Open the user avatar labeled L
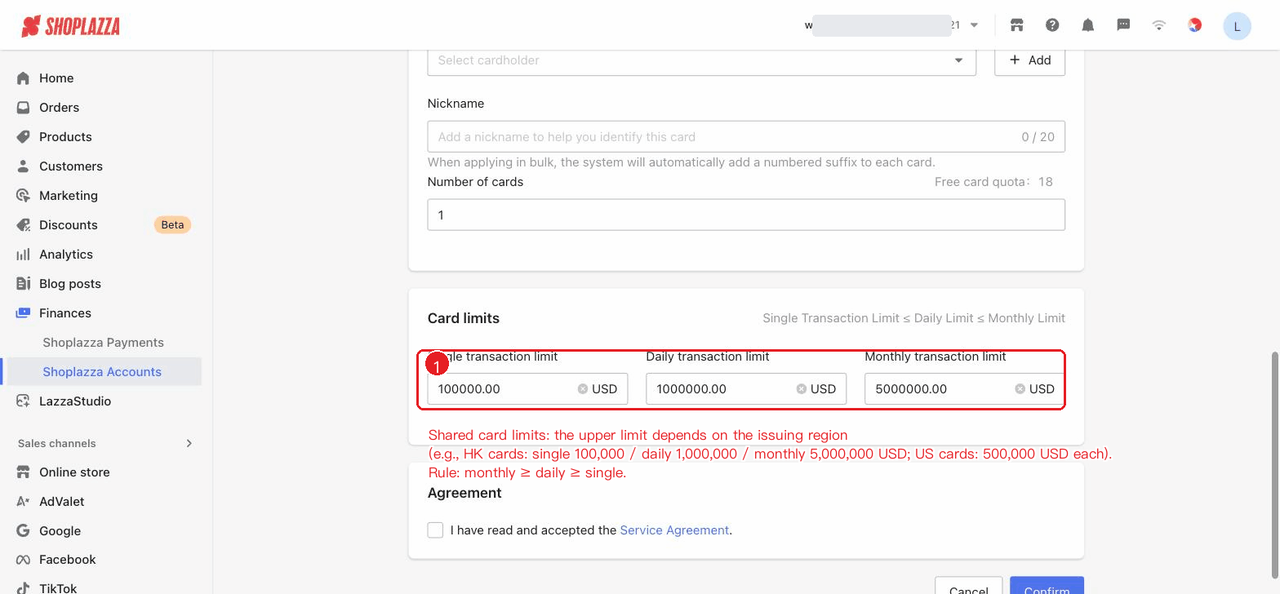This screenshot has width=1280, height=594. coord(1237,26)
